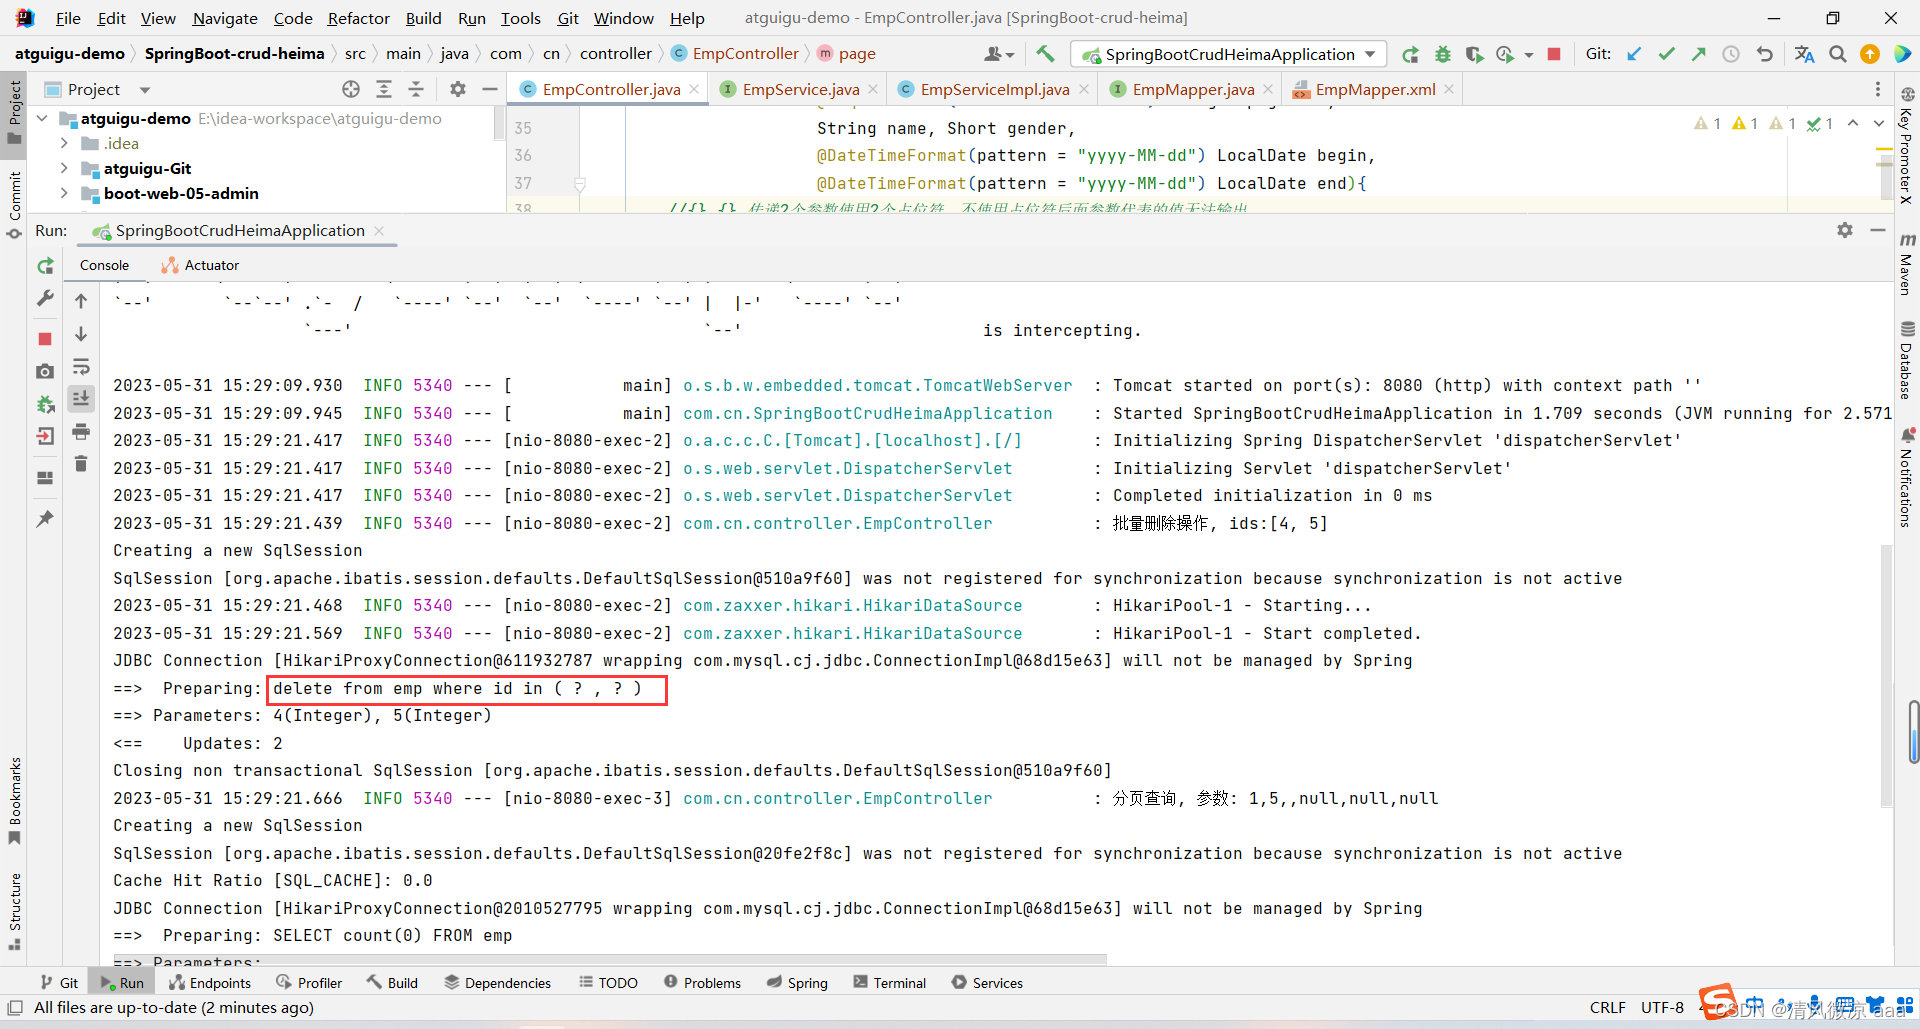Click the locate-in-tree target icon in Project panel
This screenshot has width=1920, height=1029.
(351, 89)
